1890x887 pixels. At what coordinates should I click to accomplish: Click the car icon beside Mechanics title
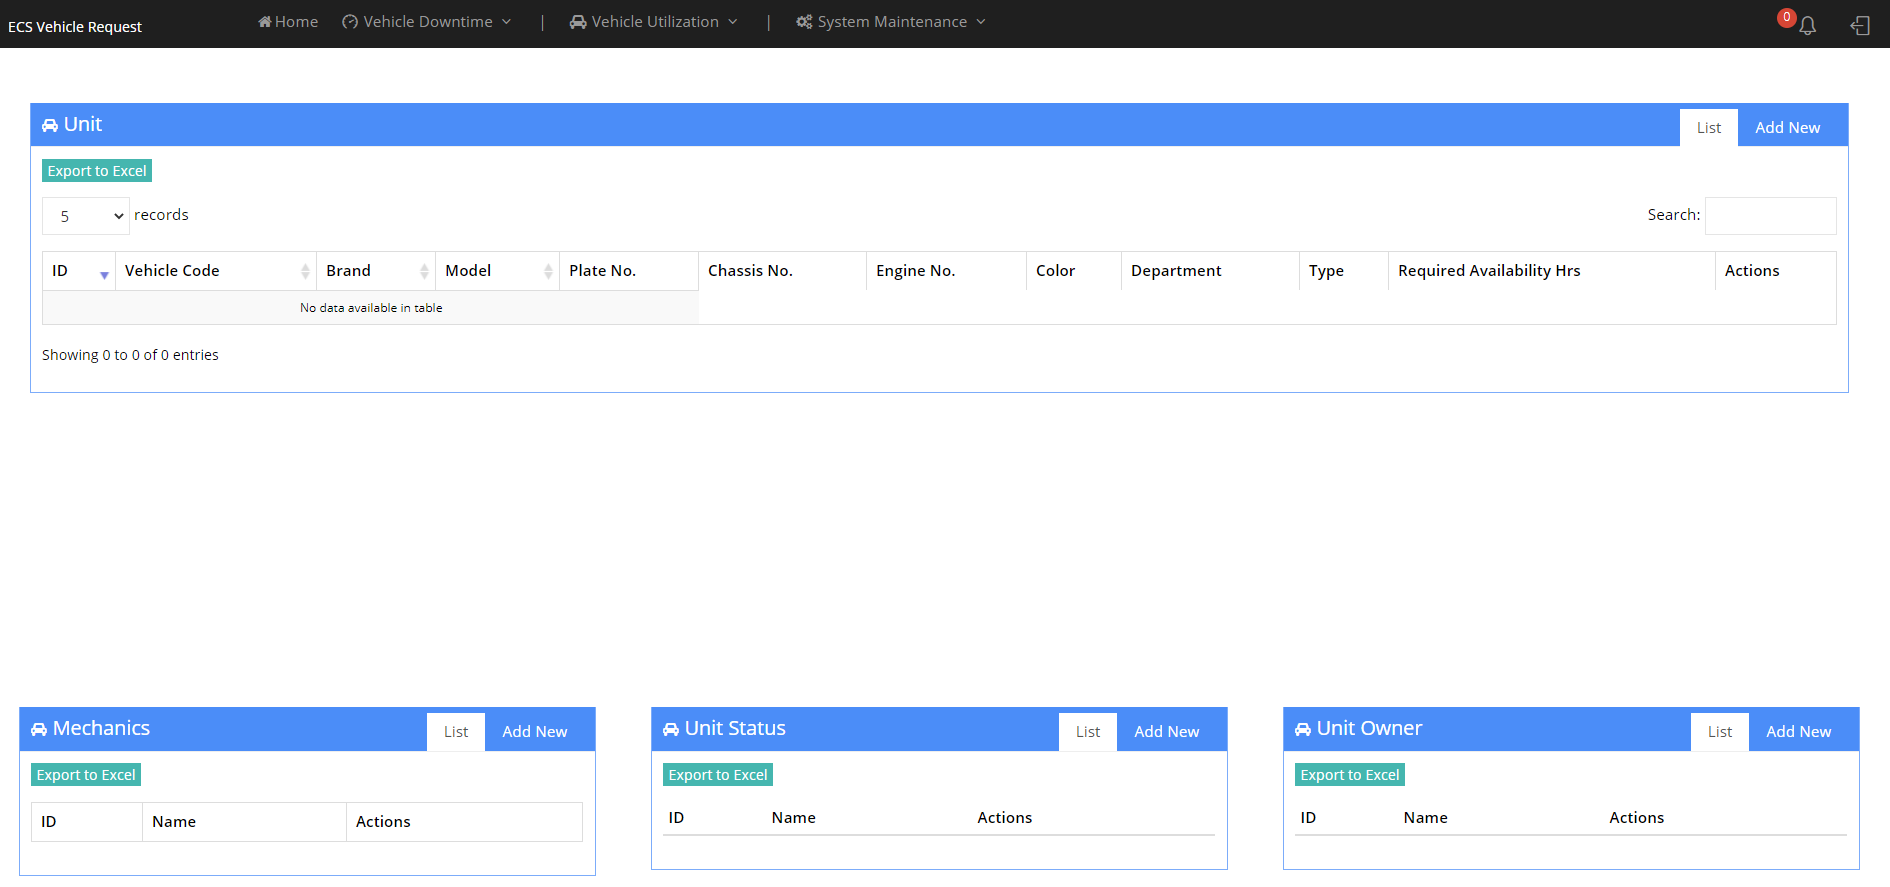point(39,730)
